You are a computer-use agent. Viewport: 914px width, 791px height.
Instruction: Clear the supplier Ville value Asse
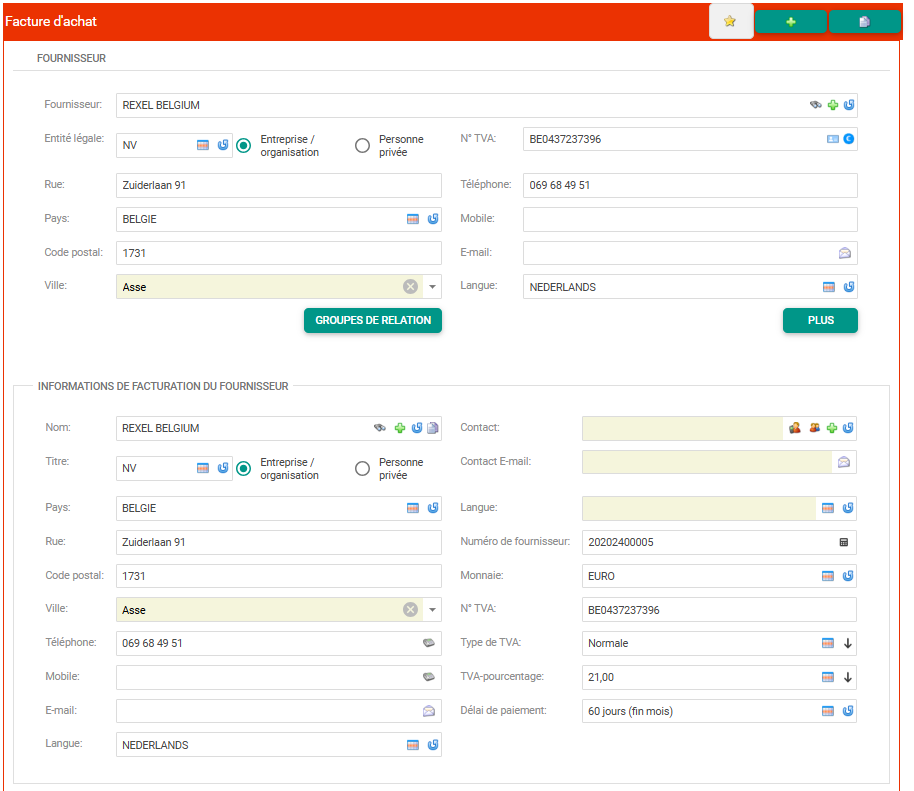tap(410, 286)
